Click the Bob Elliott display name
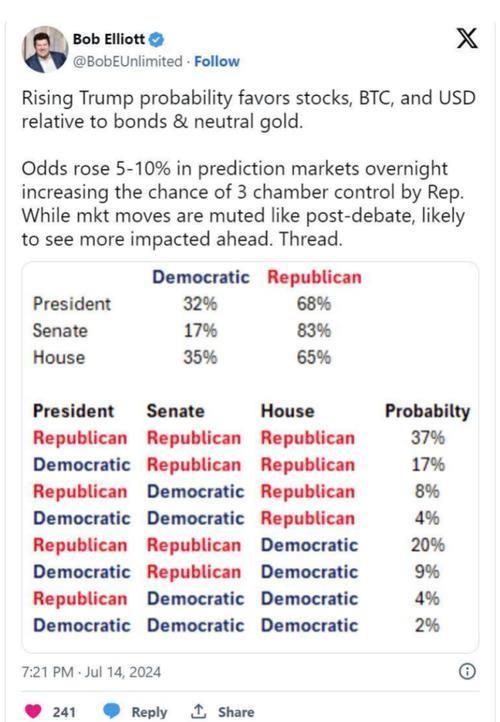 click(x=109, y=39)
